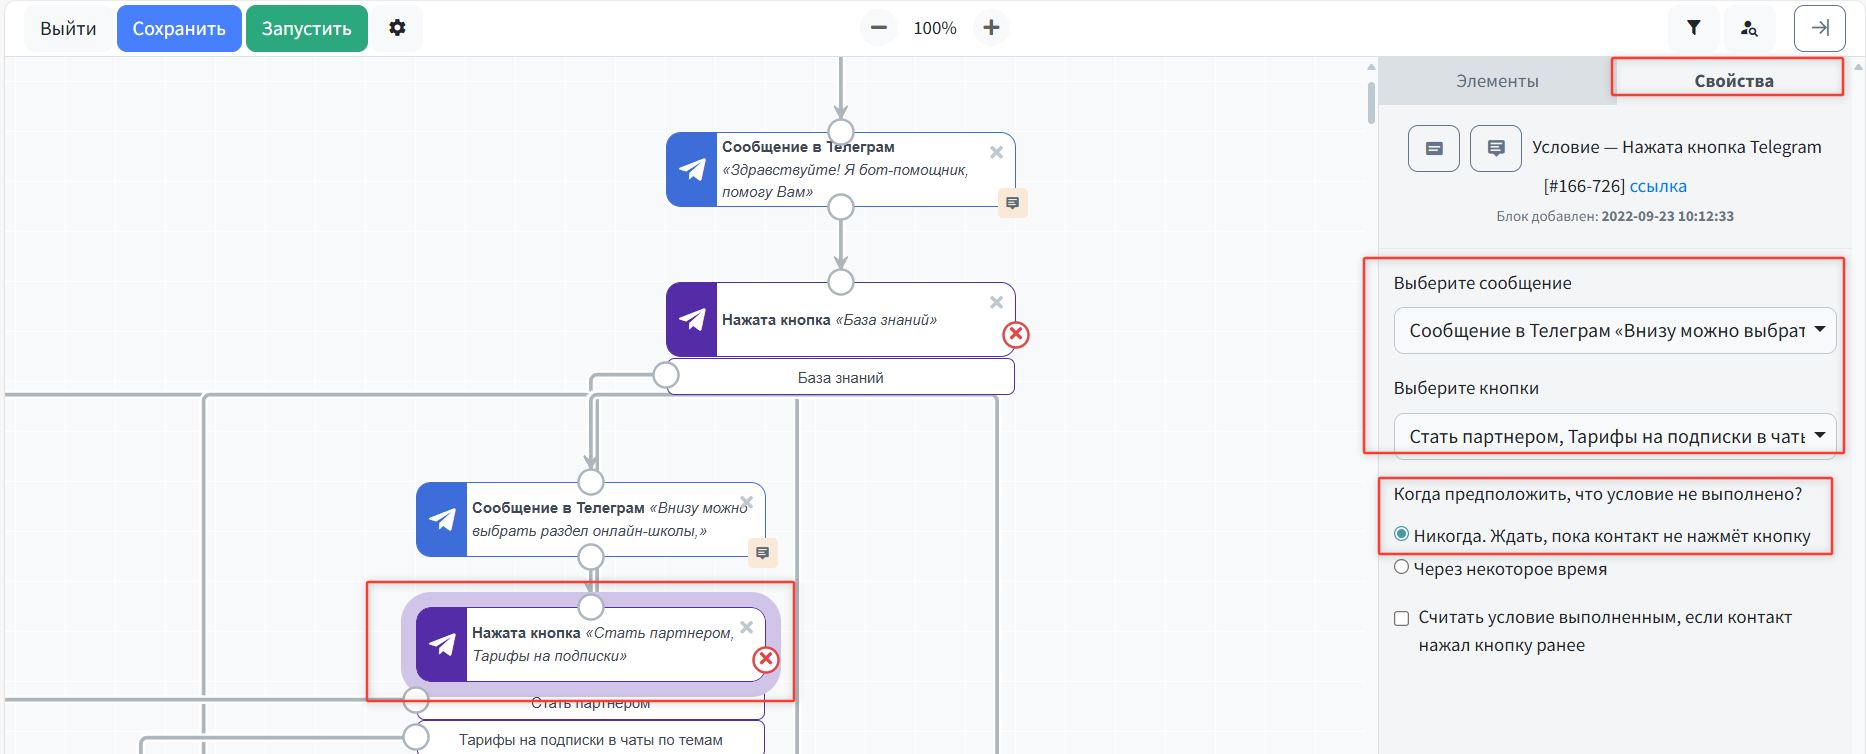Click the zoom in plus button
Screen dimensions: 1866x754
991,28
